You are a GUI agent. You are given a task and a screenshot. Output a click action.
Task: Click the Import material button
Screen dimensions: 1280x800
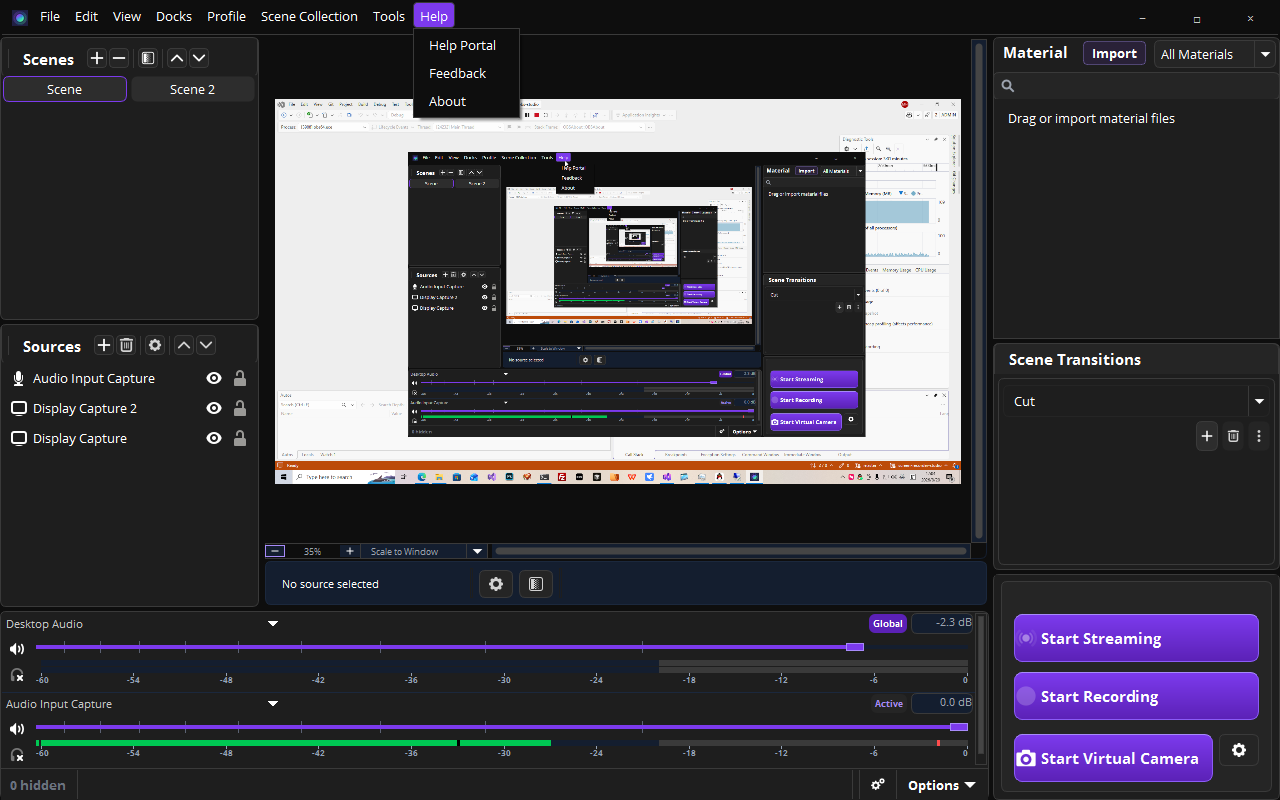click(x=1114, y=54)
